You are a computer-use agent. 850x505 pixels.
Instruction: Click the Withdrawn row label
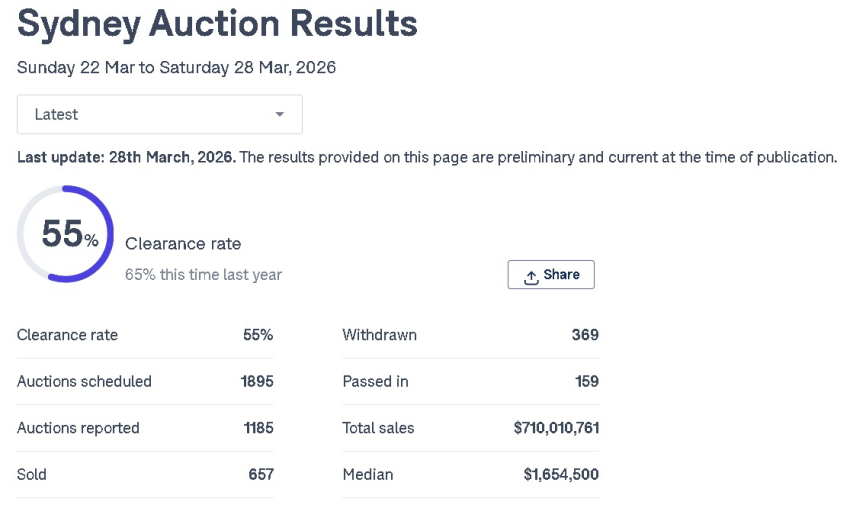pyautogui.click(x=379, y=335)
